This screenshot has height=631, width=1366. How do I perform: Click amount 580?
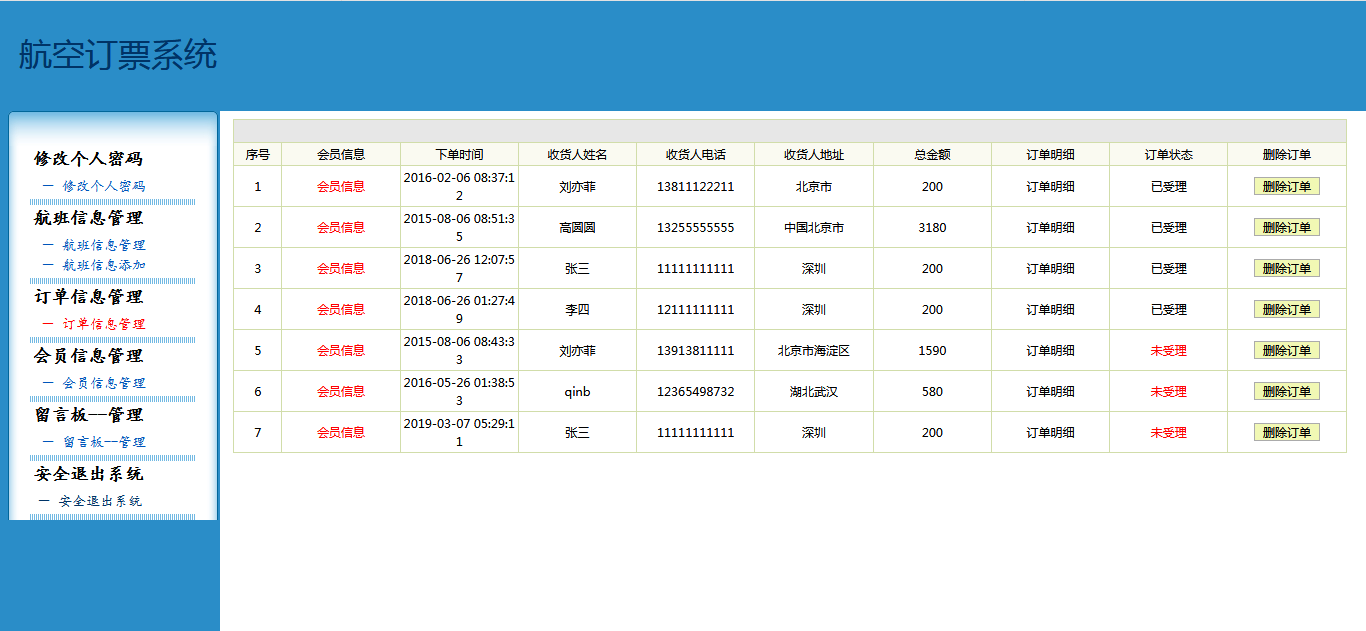[x=932, y=392]
